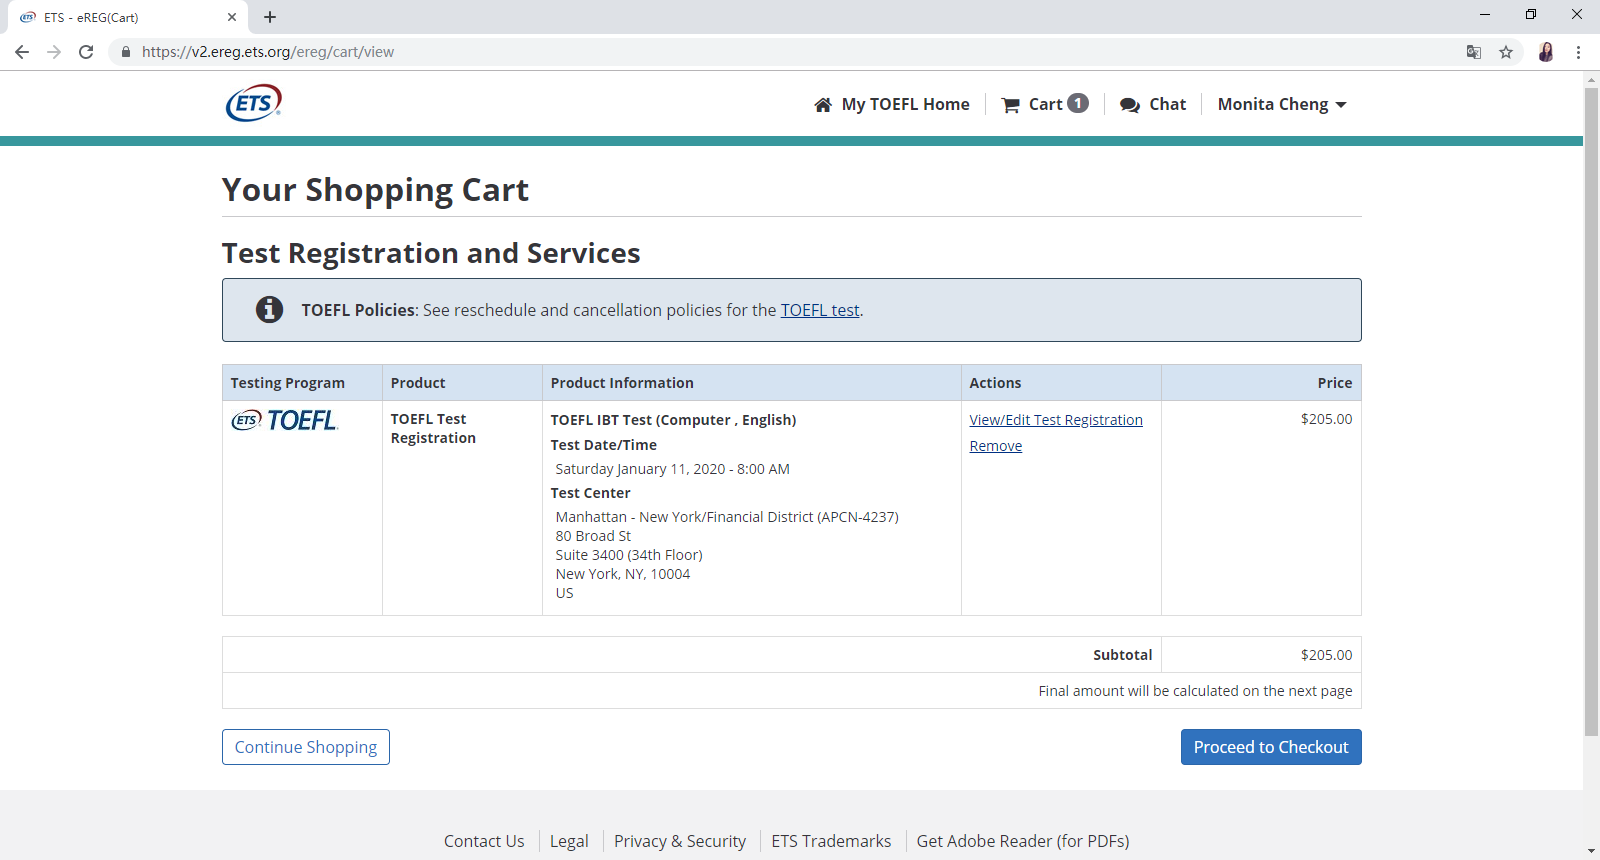Screen dimensions: 1600x860
Task: Open the Chrome three-dot menu
Action: 1579,52
